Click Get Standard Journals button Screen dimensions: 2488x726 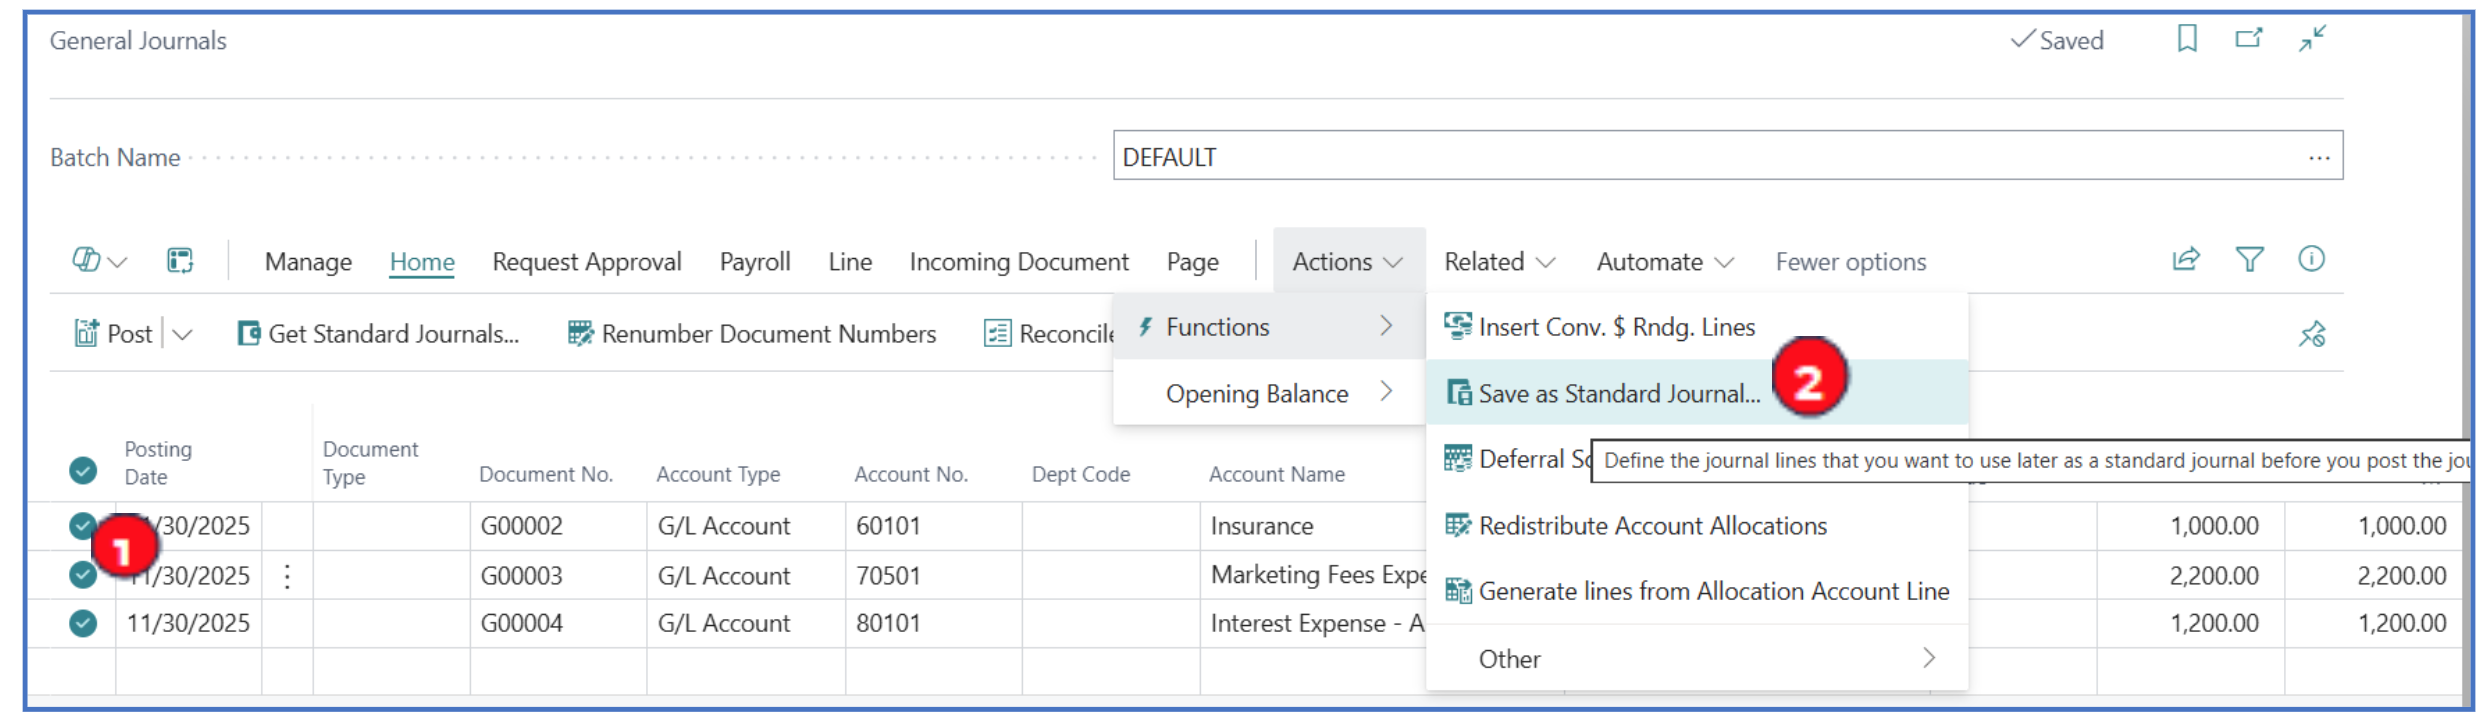[379, 334]
